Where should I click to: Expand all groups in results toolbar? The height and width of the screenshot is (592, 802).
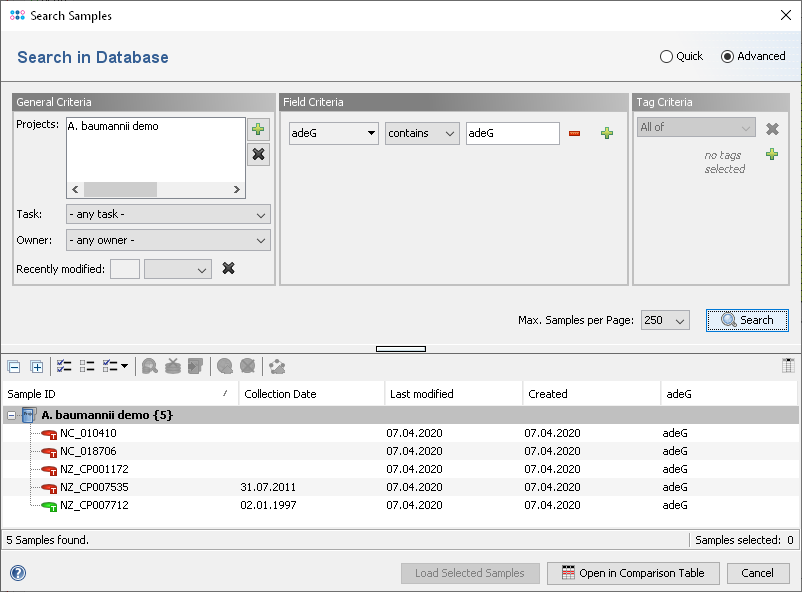37,366
